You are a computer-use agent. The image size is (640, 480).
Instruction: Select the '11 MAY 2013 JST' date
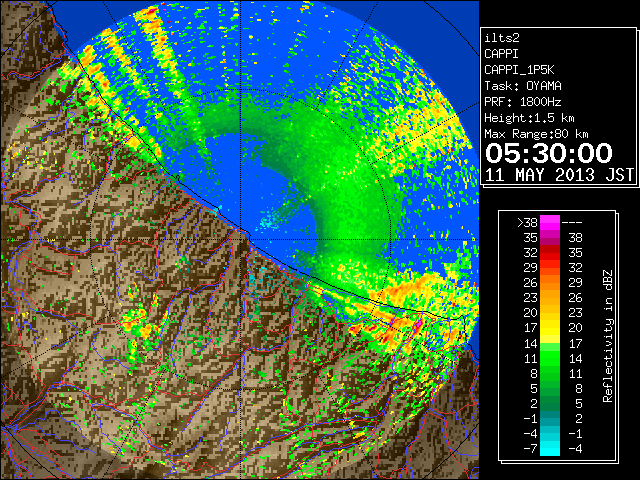point(559,175)
